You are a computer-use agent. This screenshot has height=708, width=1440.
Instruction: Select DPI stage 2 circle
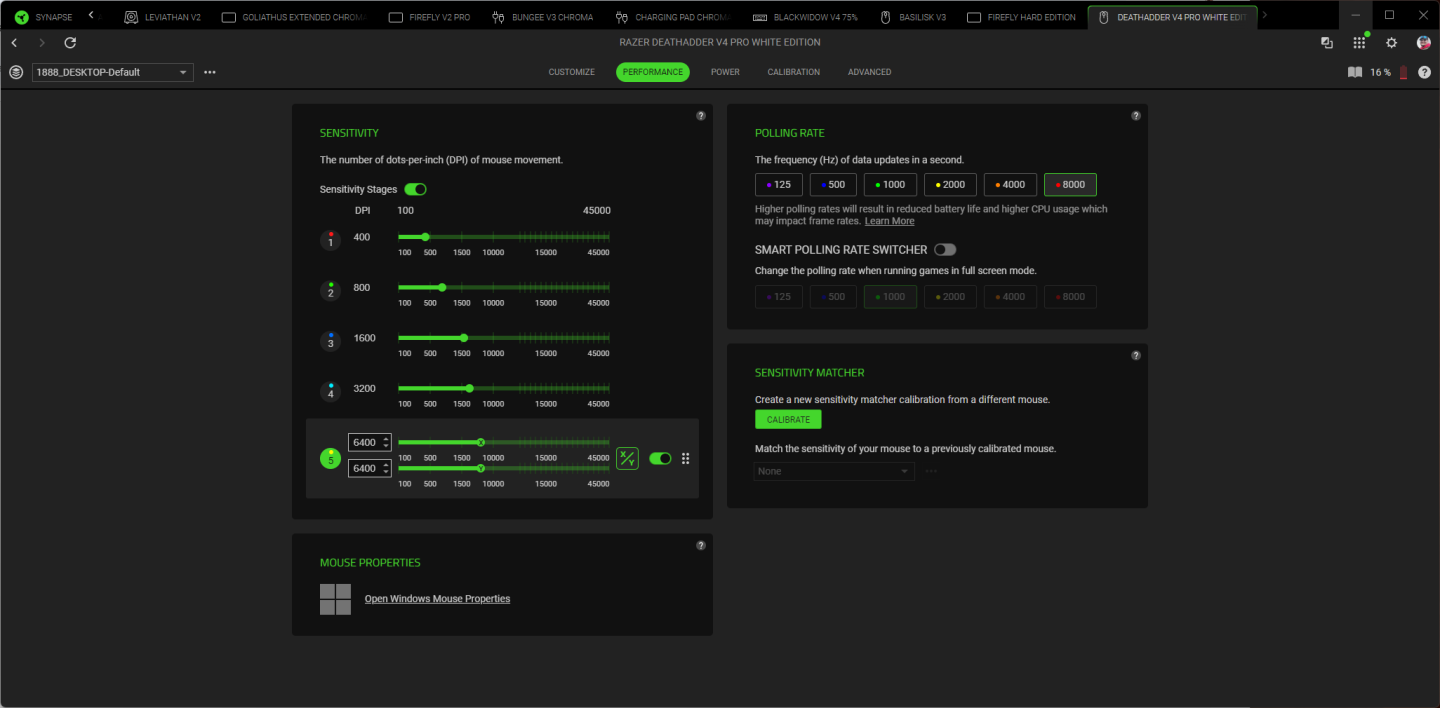[330, 291]
